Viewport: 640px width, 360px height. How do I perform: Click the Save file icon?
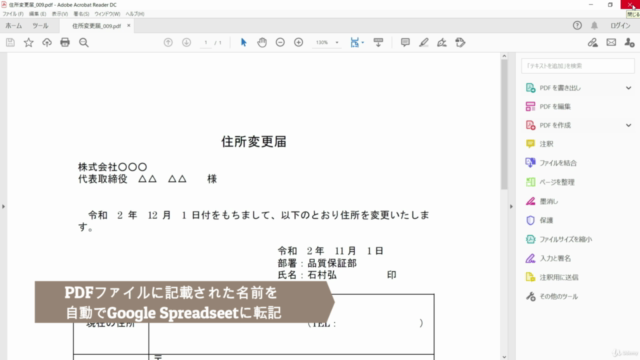10,42
